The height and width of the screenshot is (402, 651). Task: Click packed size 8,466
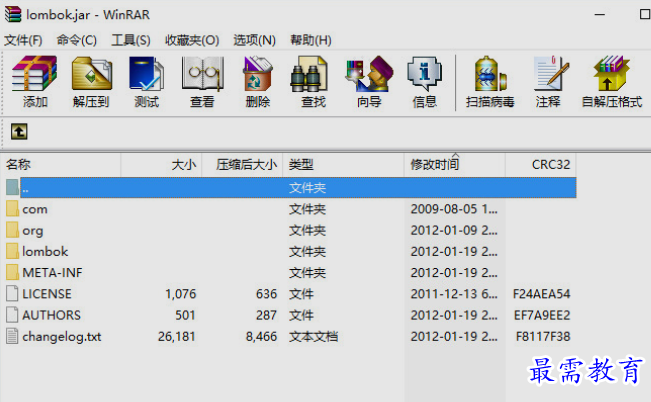click(261, 336)
